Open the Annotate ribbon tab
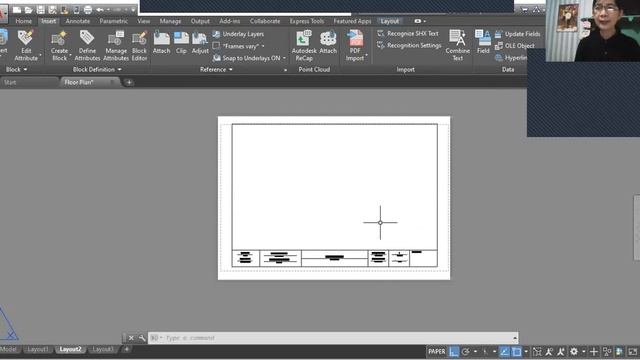640x360 pixels. pyautogui.click(x=78, y=21)
